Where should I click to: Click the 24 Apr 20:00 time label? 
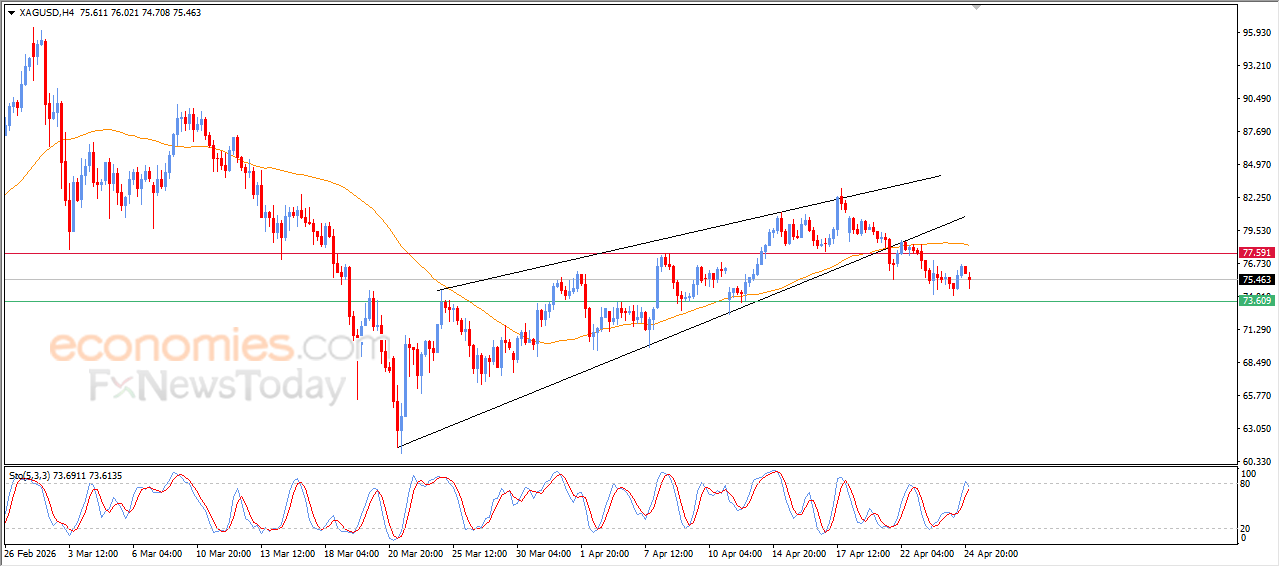click(990, 553)
